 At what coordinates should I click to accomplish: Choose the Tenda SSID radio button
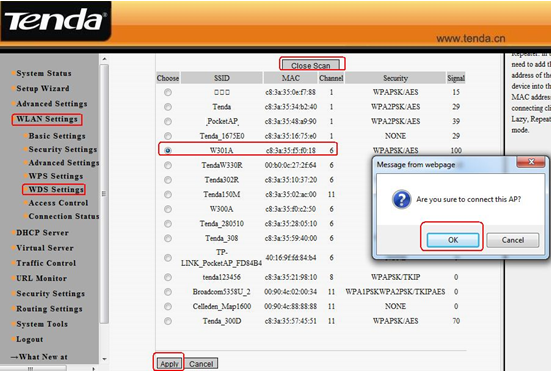[x=168, y=106]
